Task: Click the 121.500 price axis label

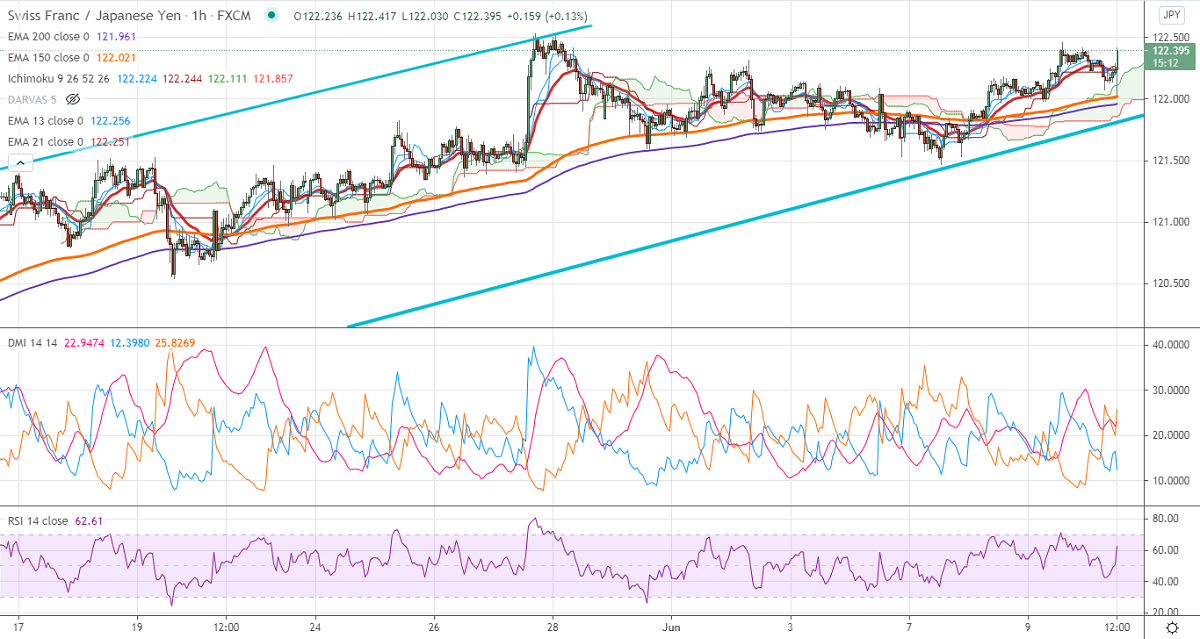Action: point(1169,161)
